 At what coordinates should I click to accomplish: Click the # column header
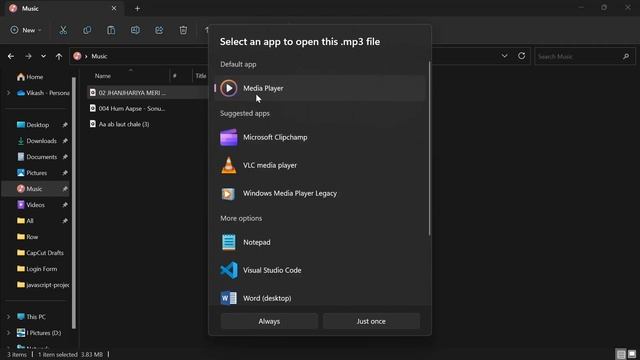(175, 76)
